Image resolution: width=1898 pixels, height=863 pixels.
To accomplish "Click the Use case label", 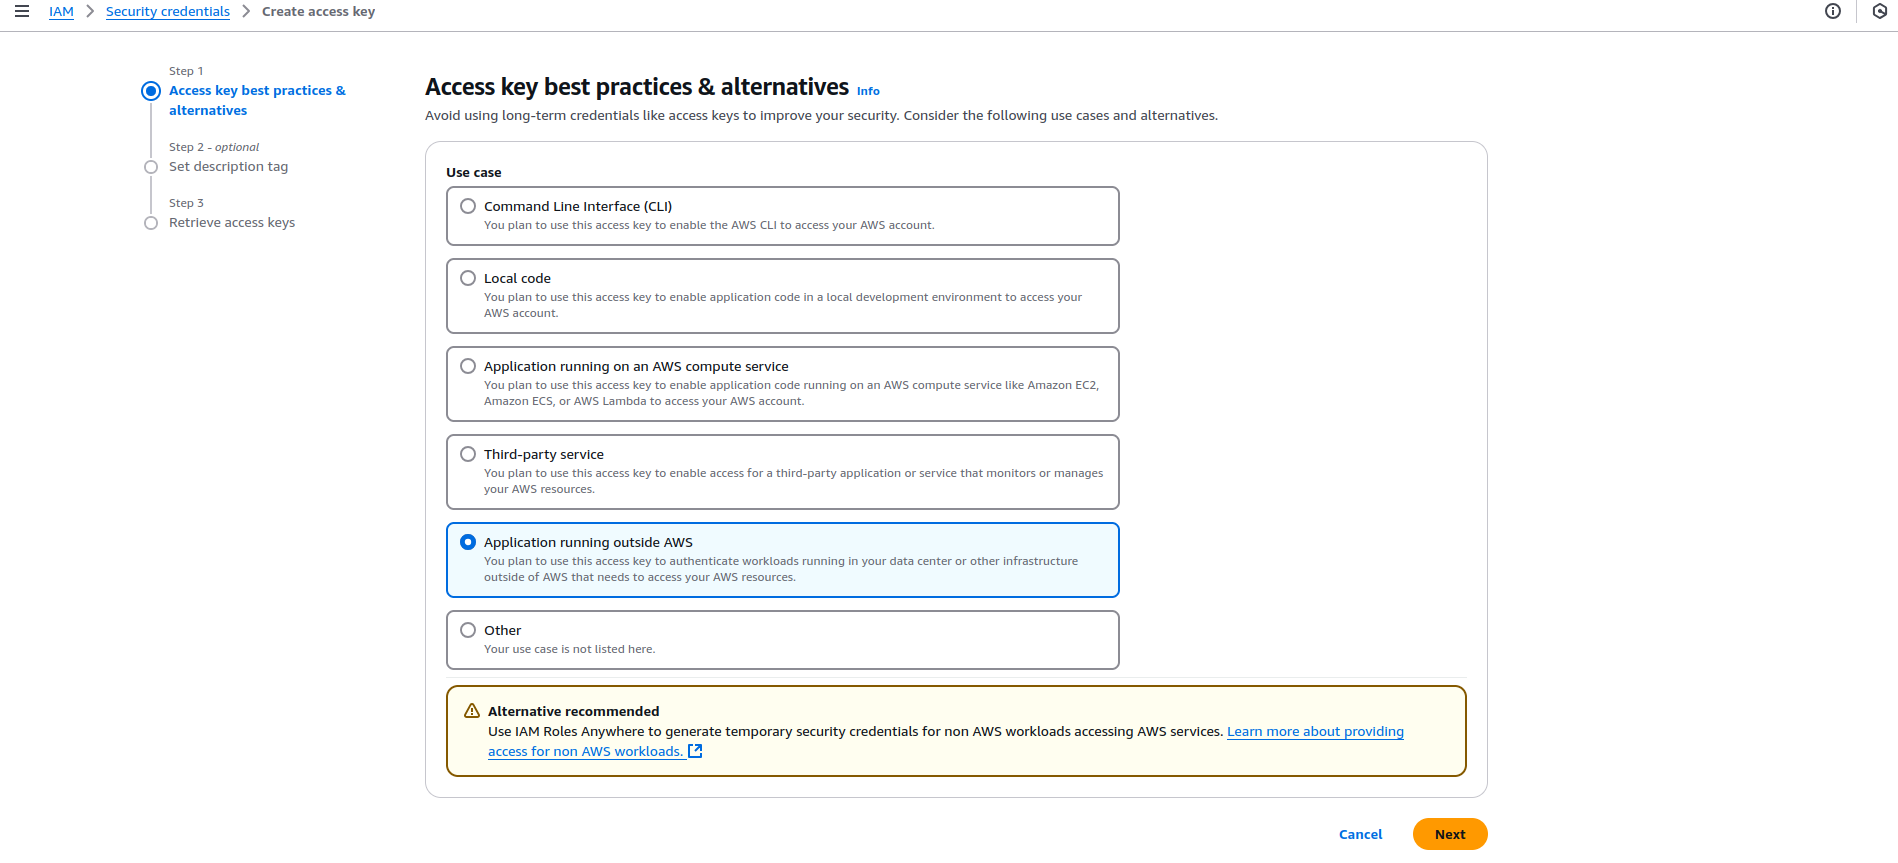I will (x=474, y=172).
